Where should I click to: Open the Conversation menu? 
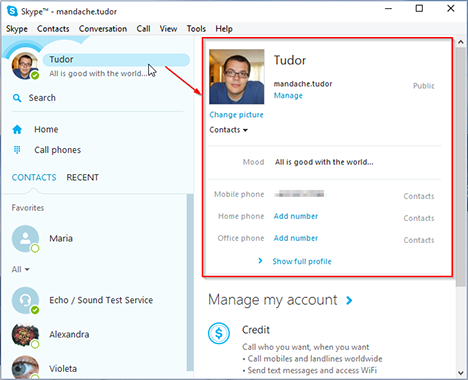point(103,29)
